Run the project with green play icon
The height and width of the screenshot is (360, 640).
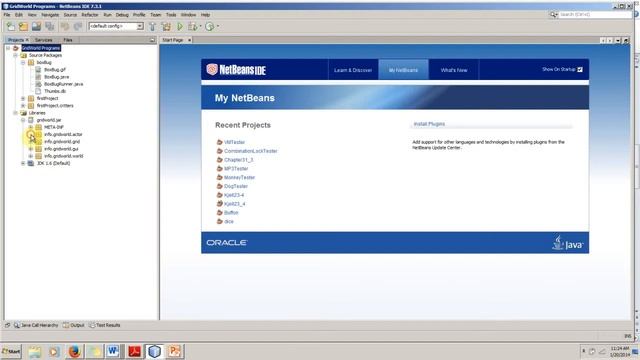click(180, 27)
